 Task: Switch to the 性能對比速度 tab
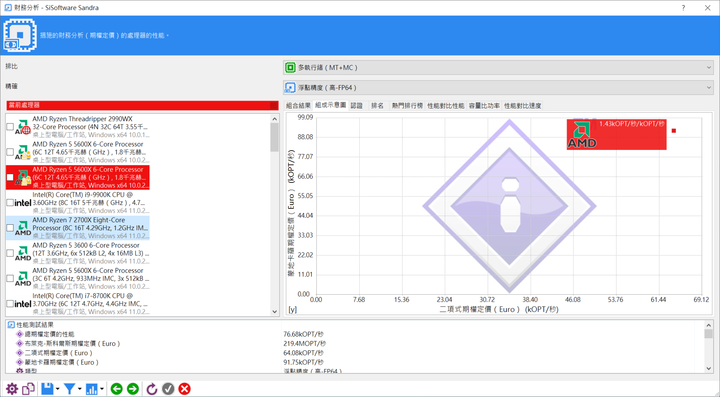pyautogui.click(x=523, y=106)
